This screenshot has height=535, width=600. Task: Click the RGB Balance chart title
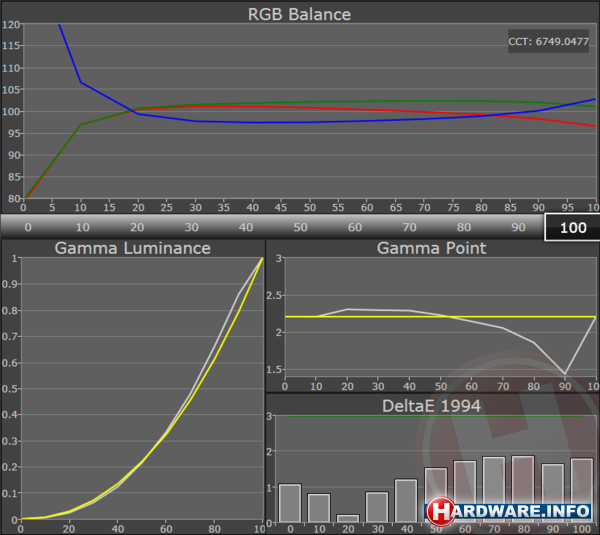(300, 14)
